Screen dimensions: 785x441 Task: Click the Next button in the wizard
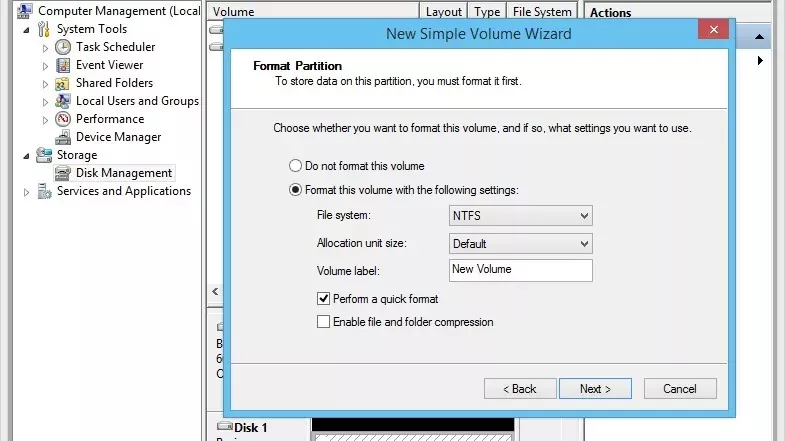(x=595, y=388)
